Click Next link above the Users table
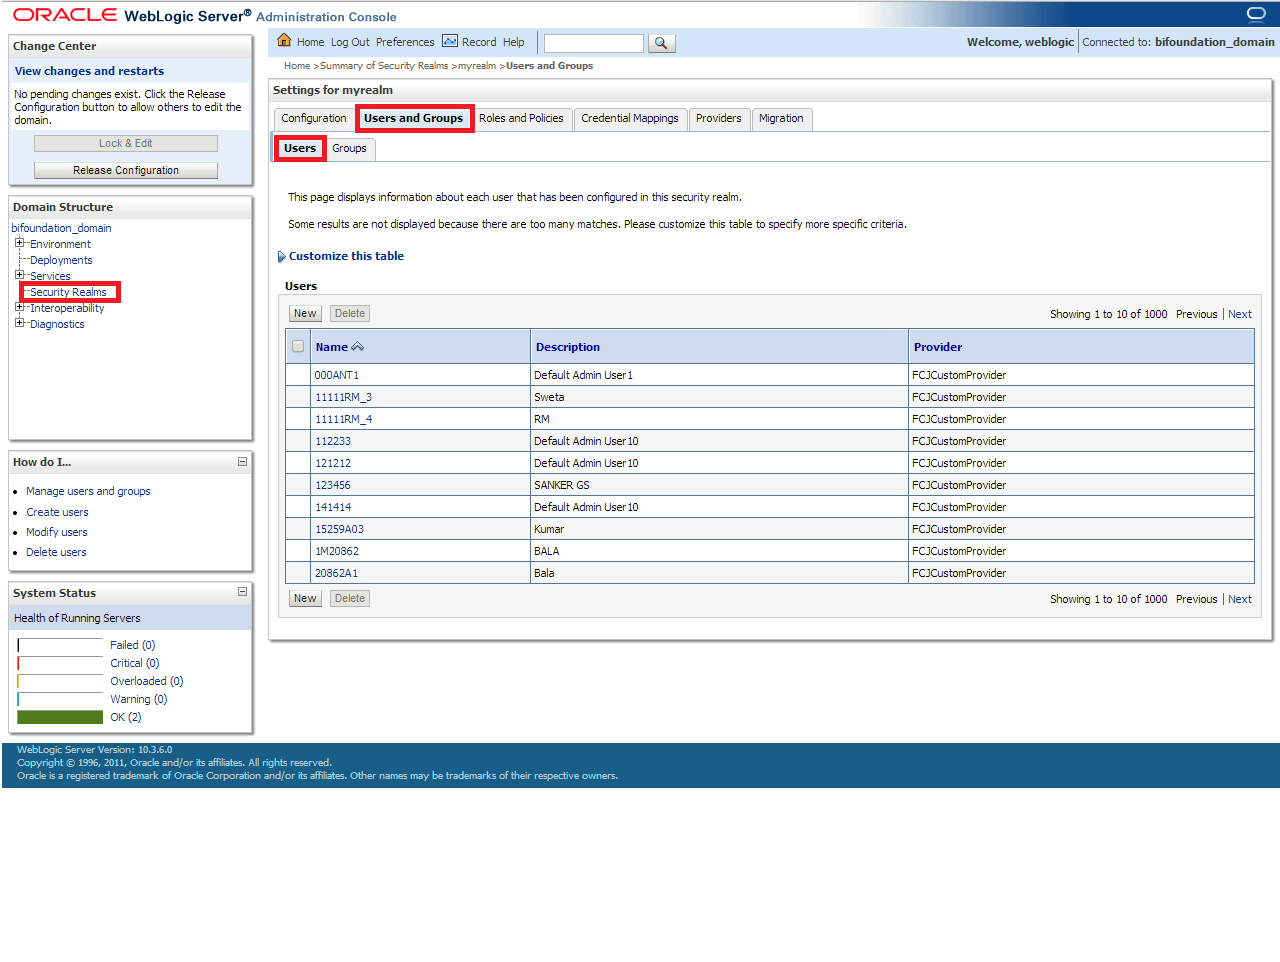 click(x=1240, y=314)
